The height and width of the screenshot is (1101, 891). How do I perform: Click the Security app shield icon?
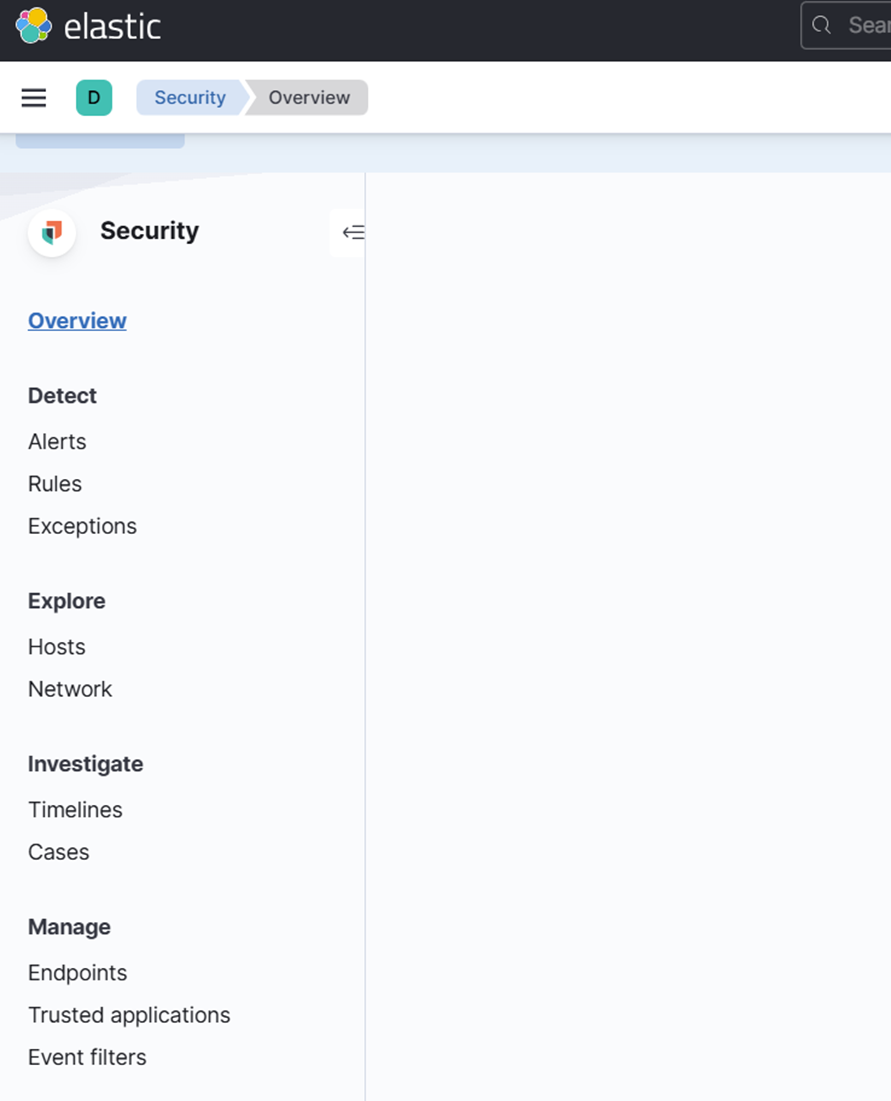52,233
